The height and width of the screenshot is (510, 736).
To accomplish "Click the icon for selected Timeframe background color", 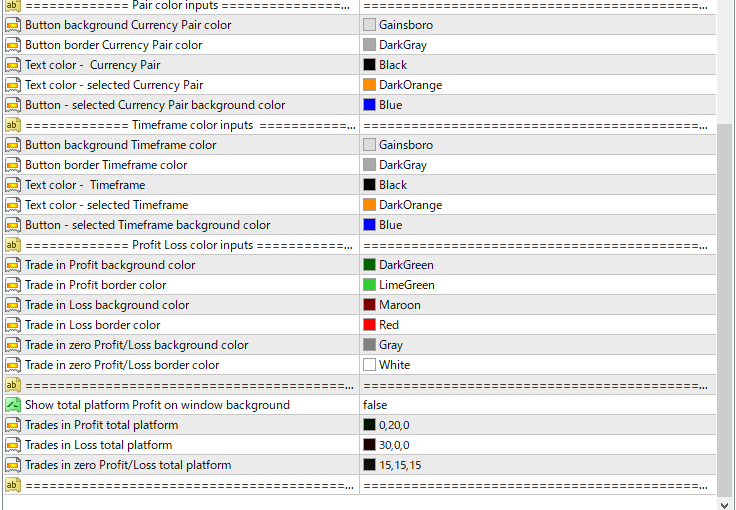I will [x=13, y=225].
